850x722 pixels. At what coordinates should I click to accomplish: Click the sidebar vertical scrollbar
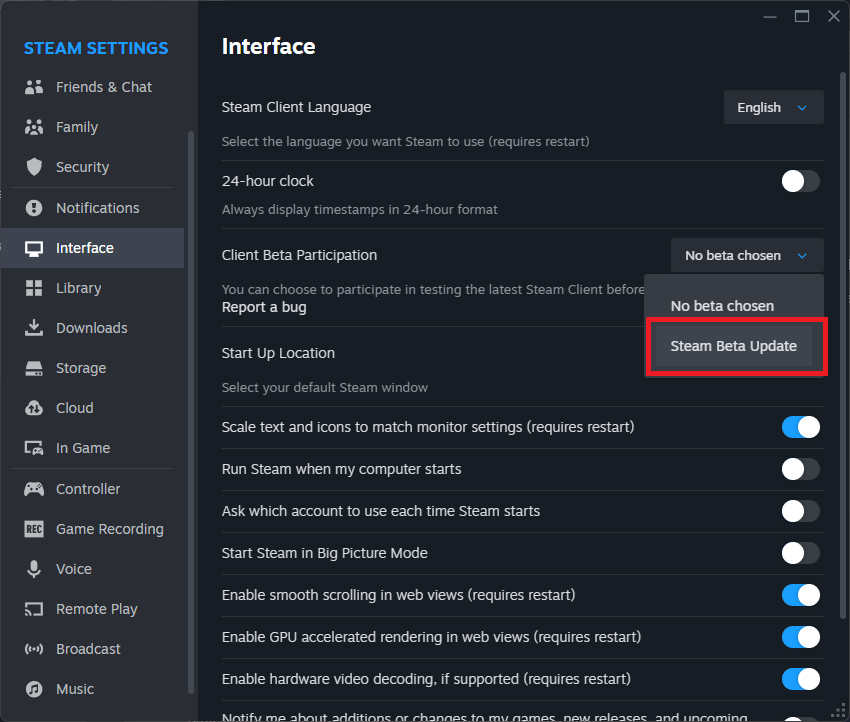190,412
